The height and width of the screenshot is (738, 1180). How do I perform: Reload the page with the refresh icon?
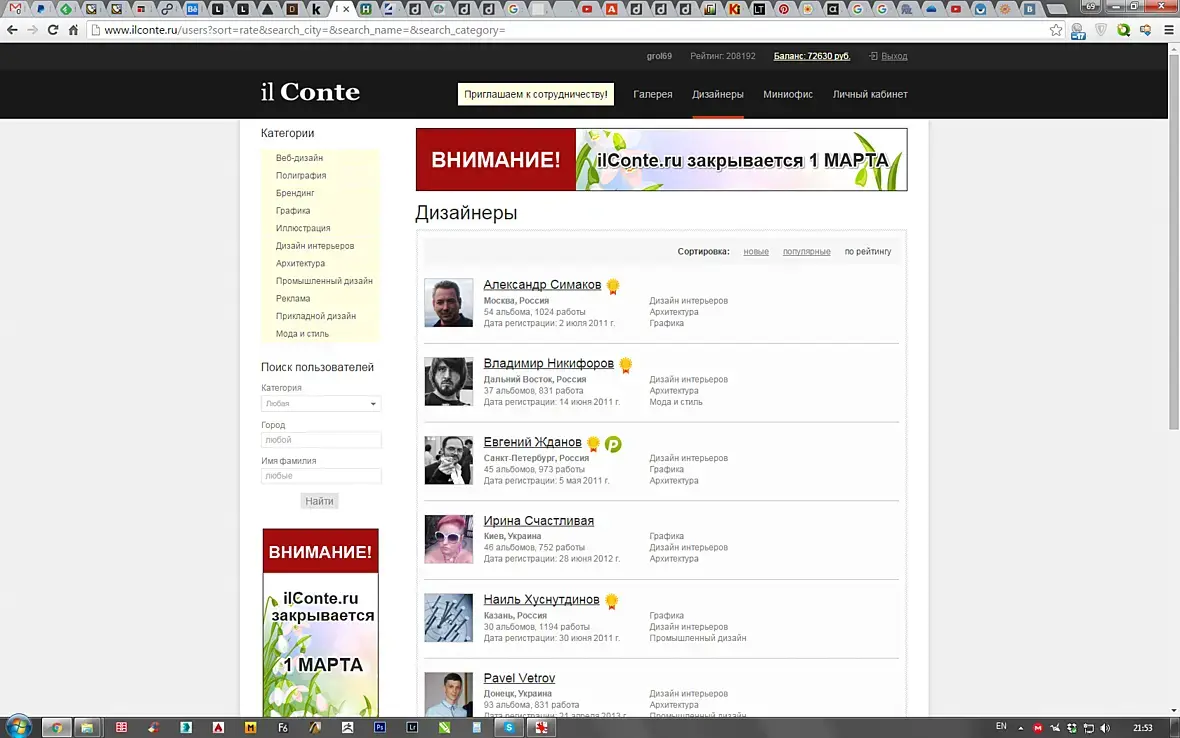(53, 30)
